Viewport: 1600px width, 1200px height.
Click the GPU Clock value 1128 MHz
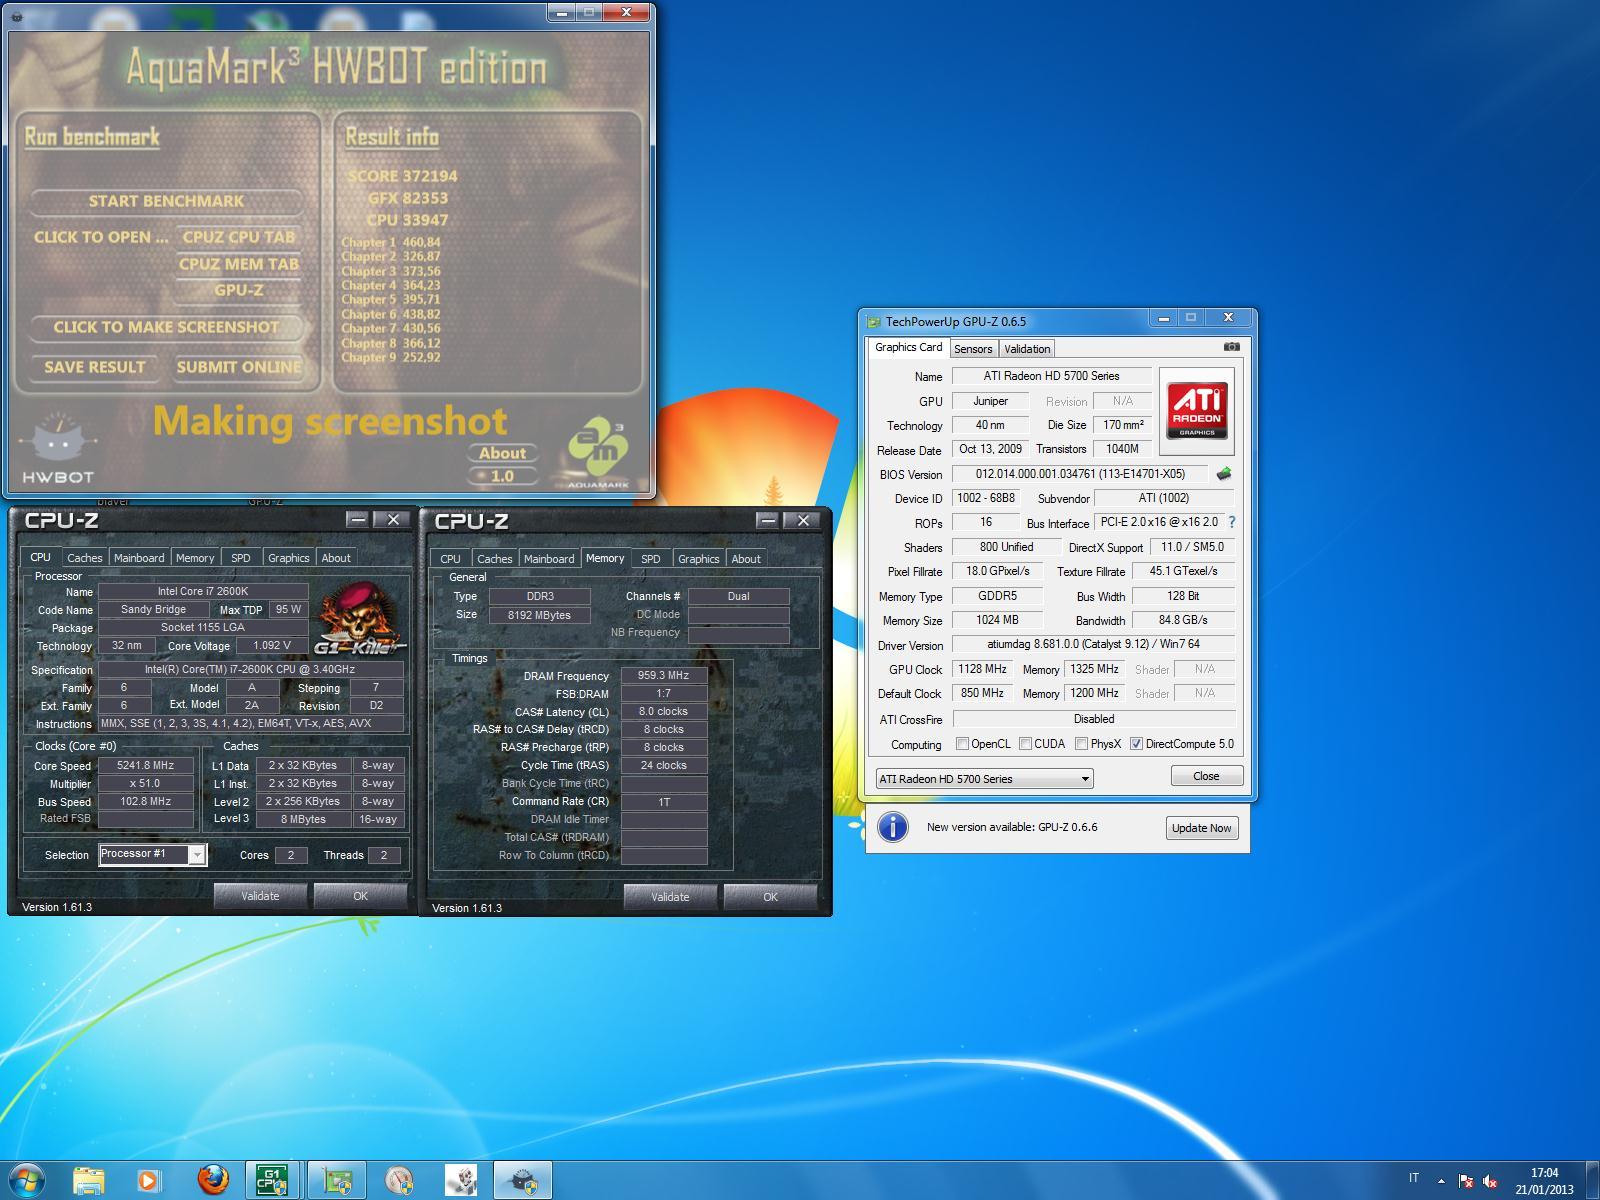(x=983, y=669)
